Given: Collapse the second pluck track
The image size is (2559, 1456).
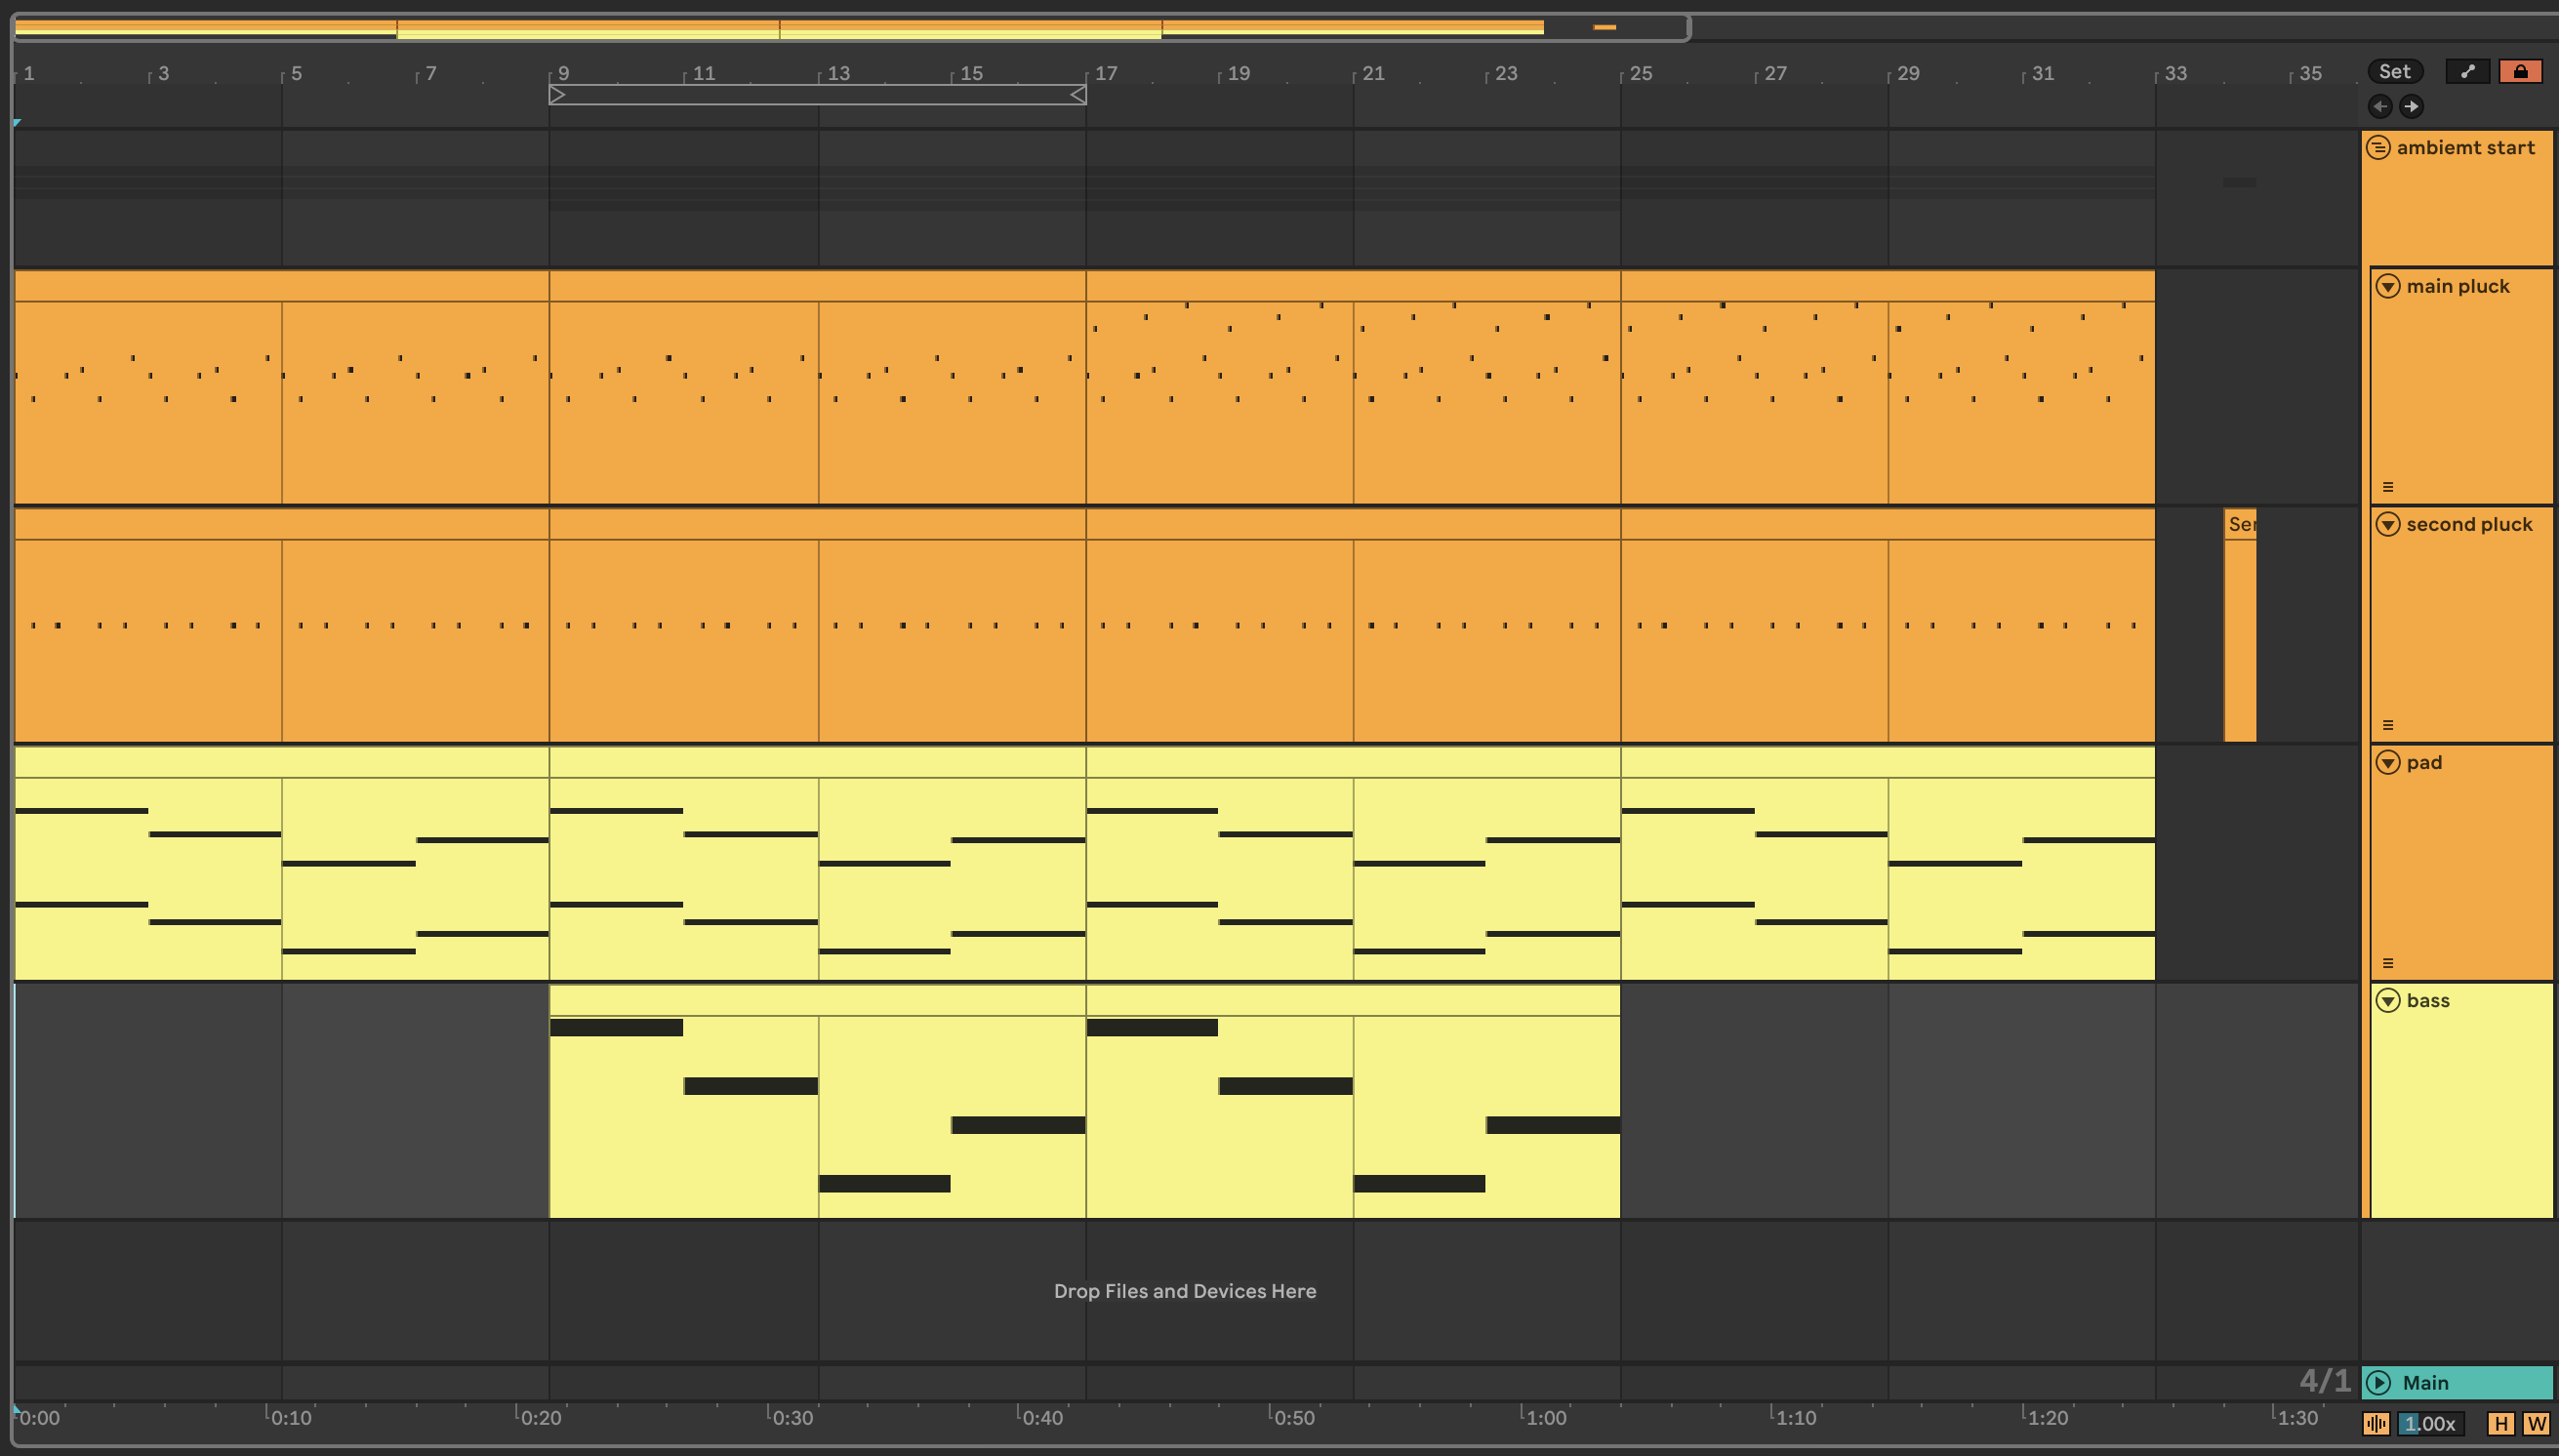Looking at the screenshot, I should click(x=2388, y=525).
